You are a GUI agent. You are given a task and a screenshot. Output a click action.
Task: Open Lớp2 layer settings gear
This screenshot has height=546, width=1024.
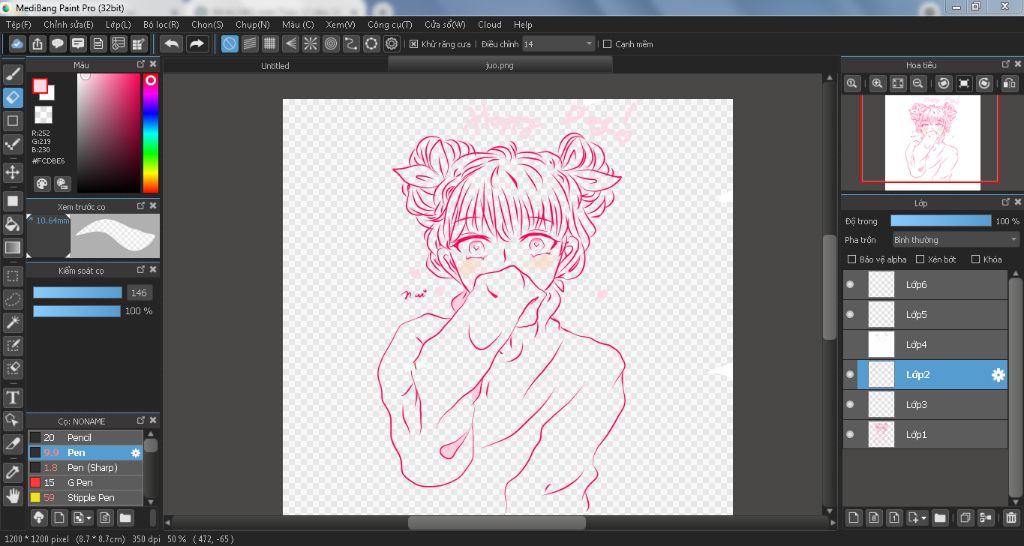998,375
